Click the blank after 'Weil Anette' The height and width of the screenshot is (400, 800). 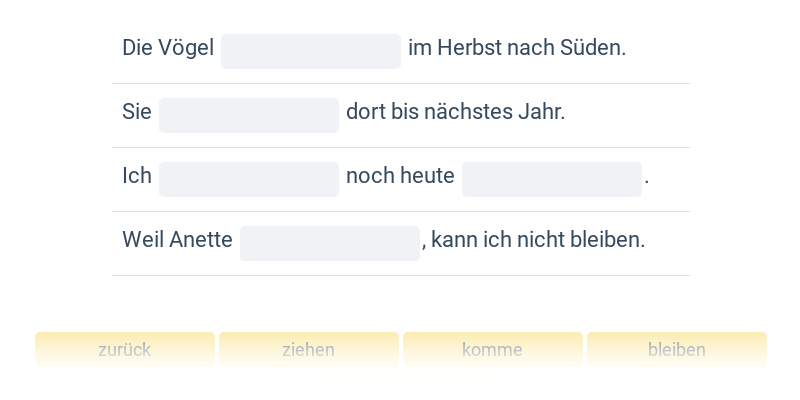click(330, 243)
